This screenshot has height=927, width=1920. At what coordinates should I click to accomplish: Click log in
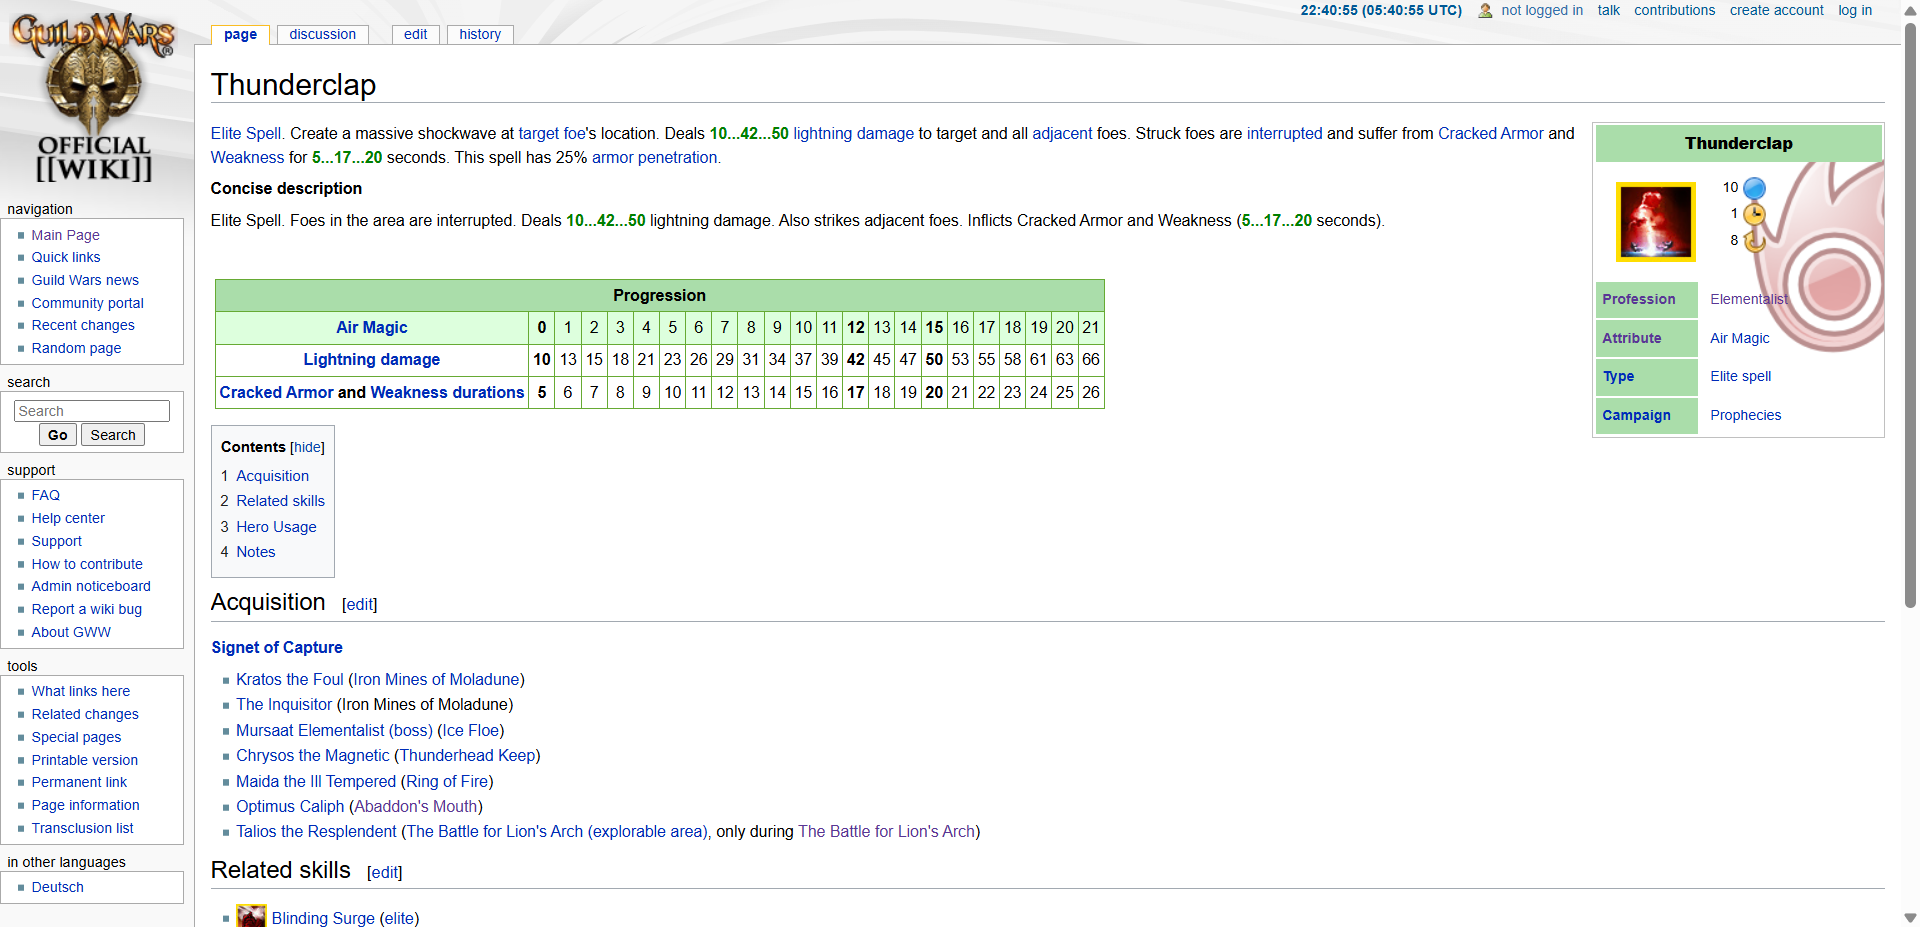tap(1855, 10)
